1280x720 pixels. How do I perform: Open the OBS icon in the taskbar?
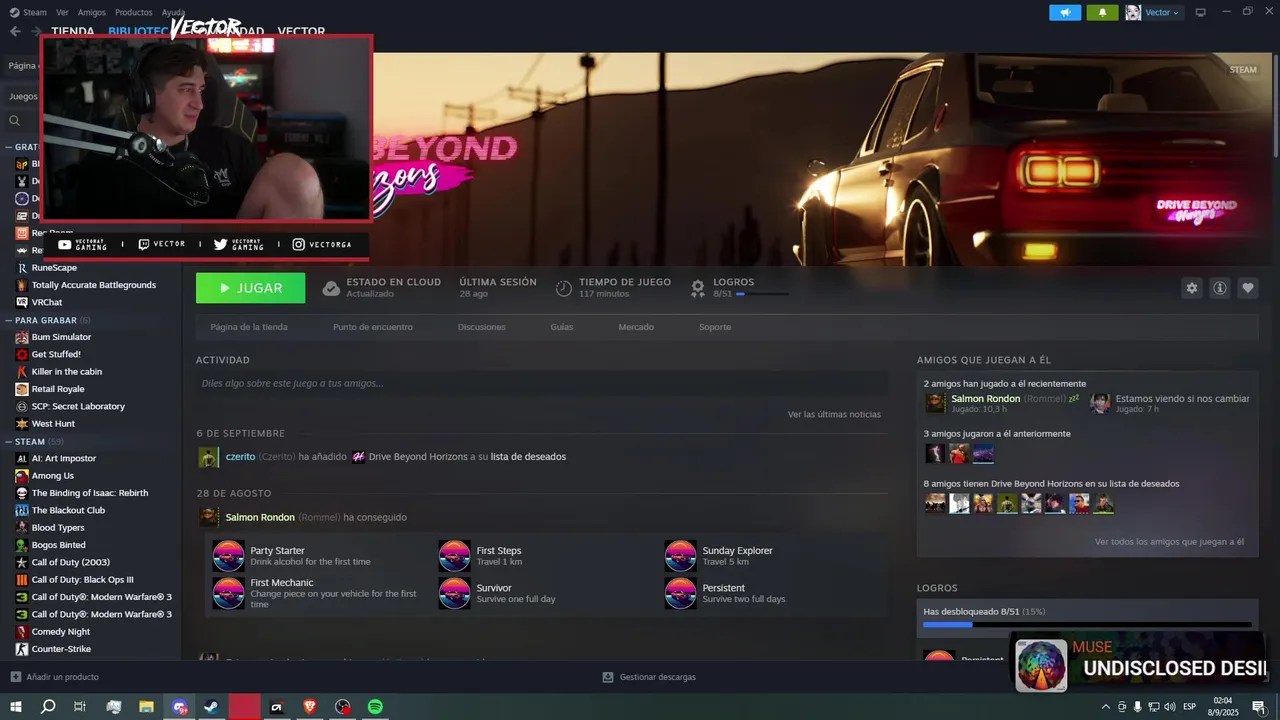point(343,707)
